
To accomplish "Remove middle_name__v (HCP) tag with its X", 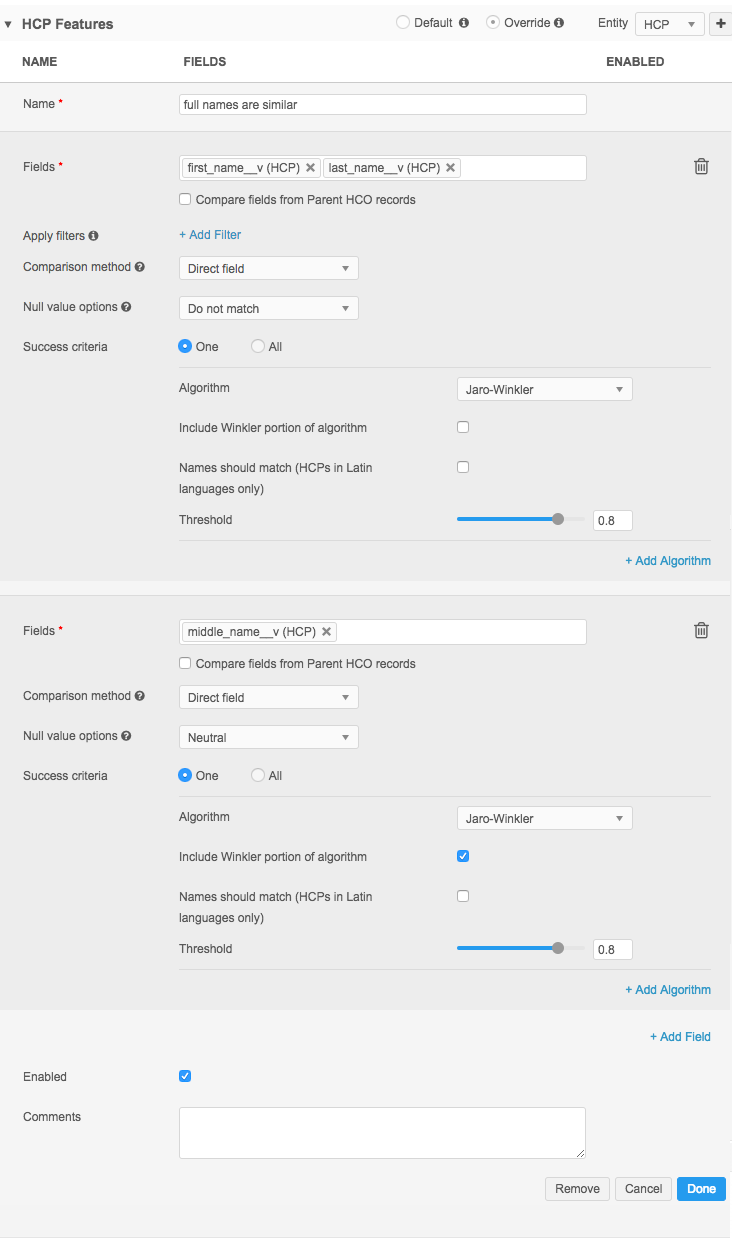I will coord(327,632).
